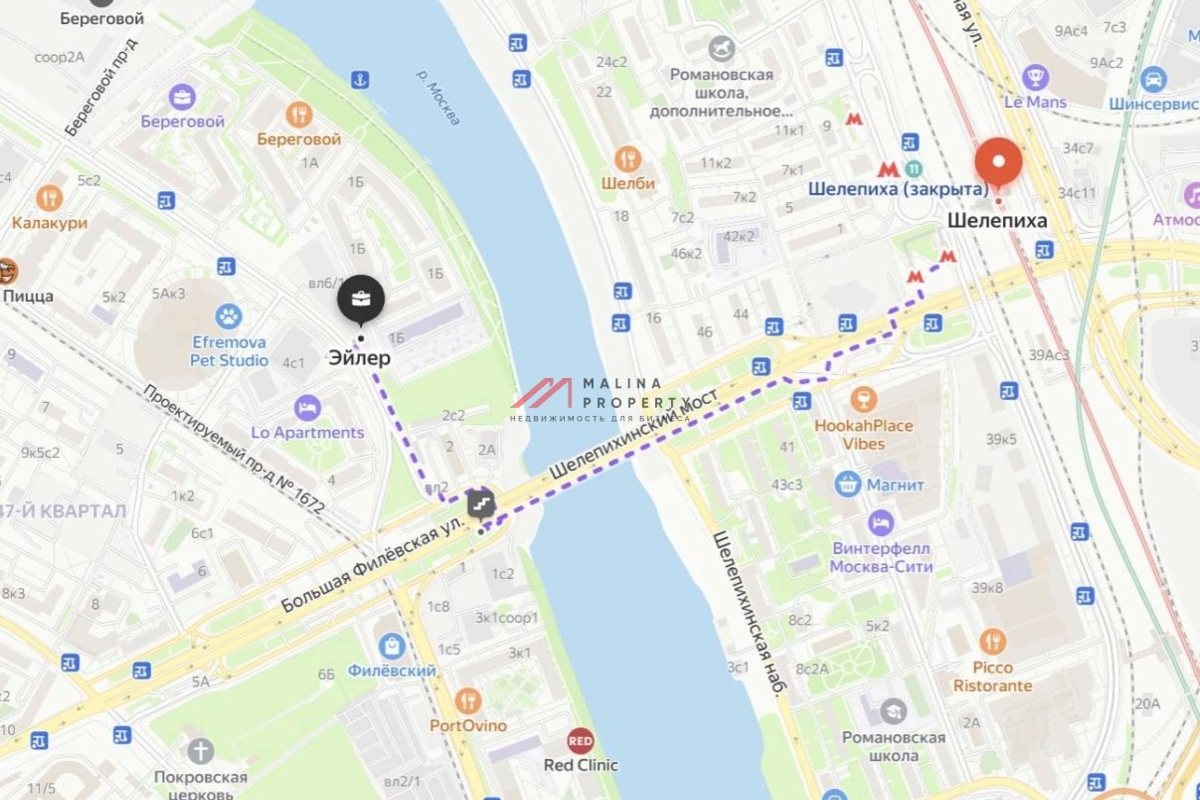
Task: Click the Red Clinic marker icon
Action: pyautogui.click(x=580, y=741)
